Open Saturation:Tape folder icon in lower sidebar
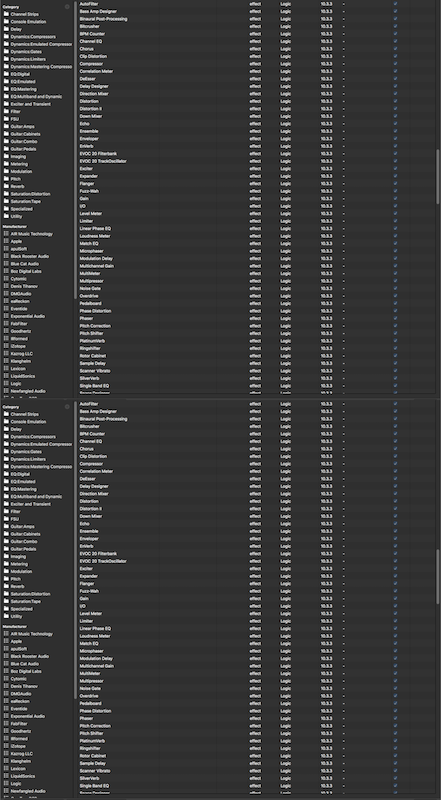The width and height of the screenshot is (441, 800). [6, 601]
